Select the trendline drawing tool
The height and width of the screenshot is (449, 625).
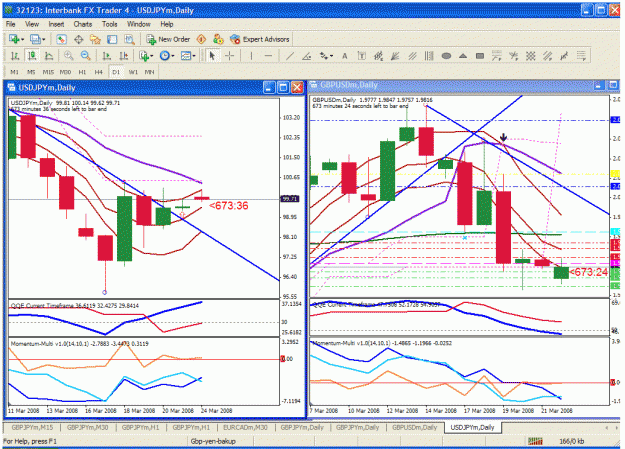[290, 56]
